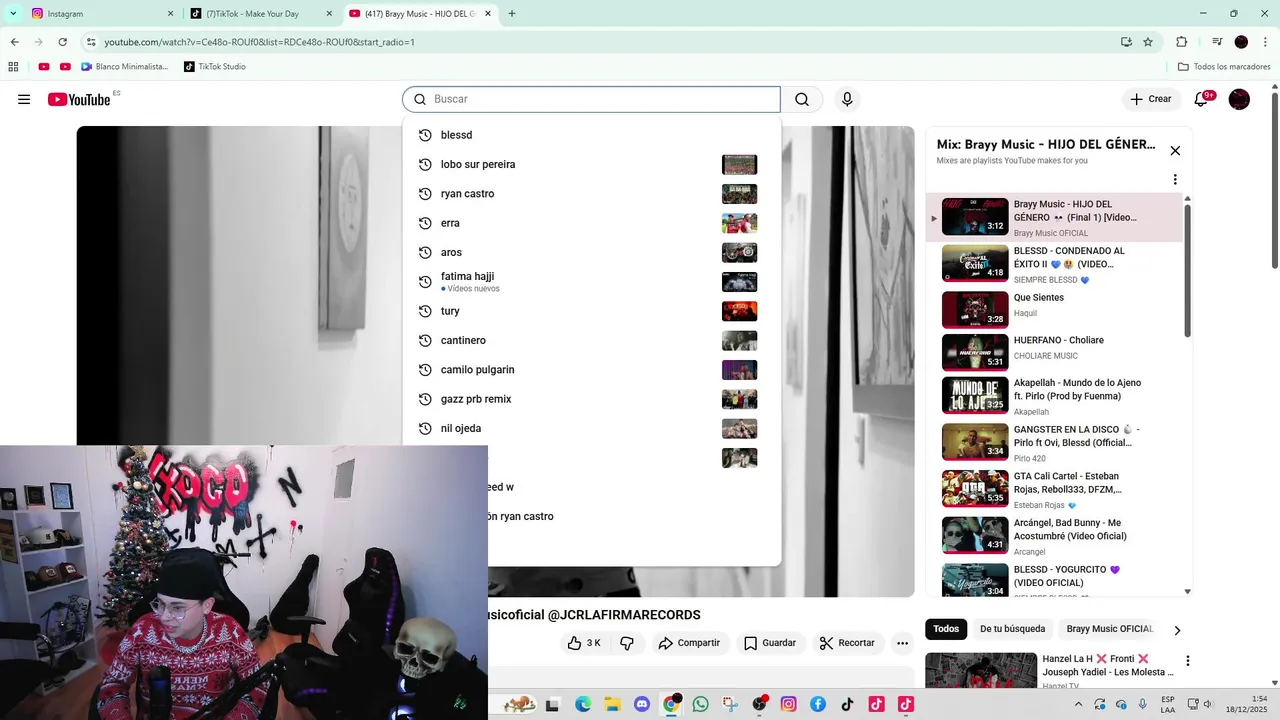Select the Todos filter chip
The width and height of the screenshot is (1280, 720).
point(946,629)
